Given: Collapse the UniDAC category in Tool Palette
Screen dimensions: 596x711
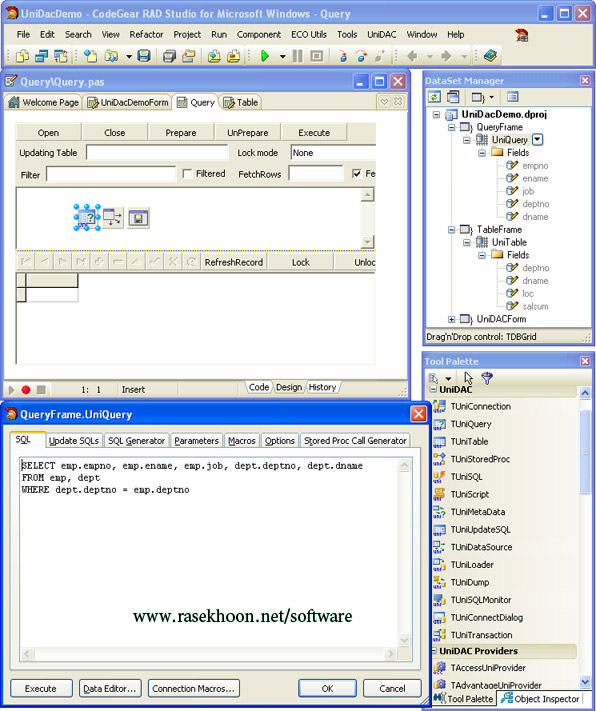Looking at the screenshot, I should (x=433, y=390).
